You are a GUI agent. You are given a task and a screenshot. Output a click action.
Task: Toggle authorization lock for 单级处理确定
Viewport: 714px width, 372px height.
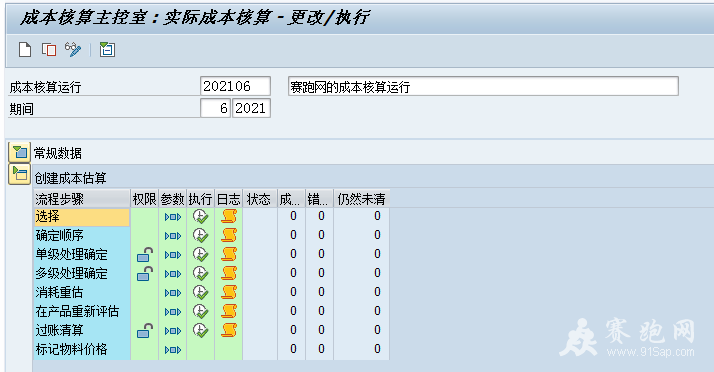click(145, 255)
